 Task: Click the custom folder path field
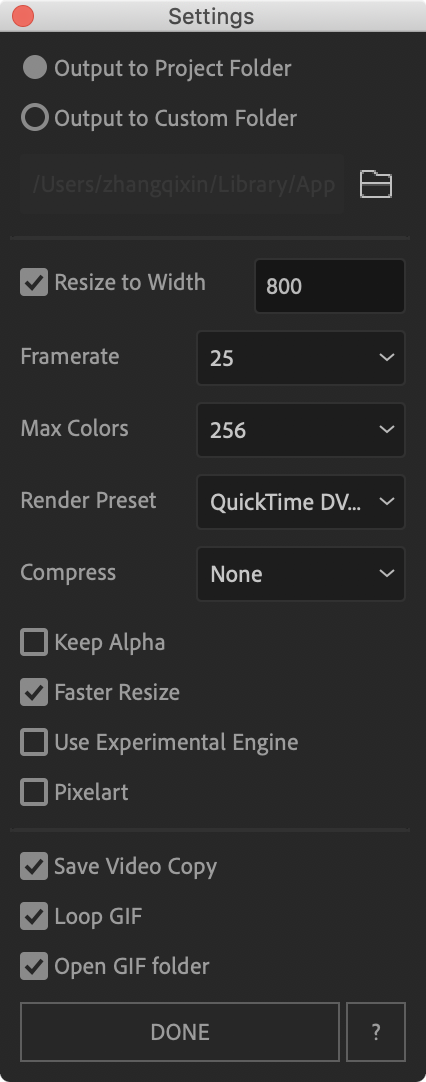(x=182, y=184)
